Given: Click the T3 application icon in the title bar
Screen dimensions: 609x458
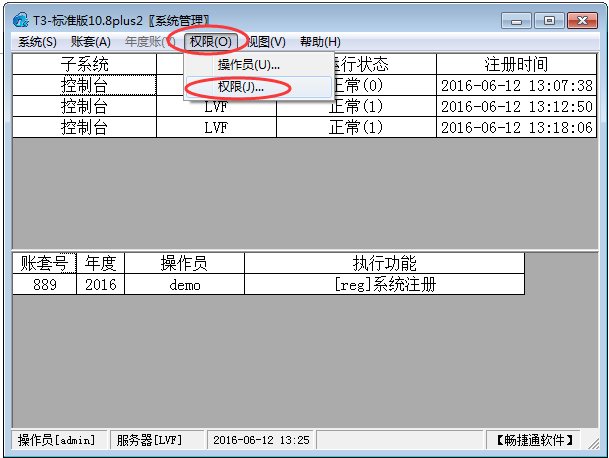Looking at the screenshot, I should pos(20,20).
